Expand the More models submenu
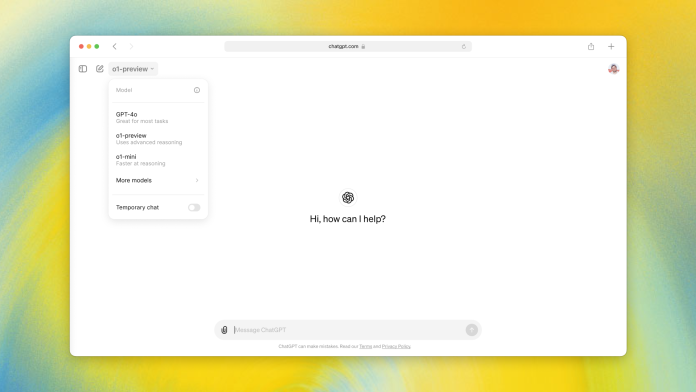Image resolution: width=696 pixels, height=392 pixels. (x=158, y=180)
